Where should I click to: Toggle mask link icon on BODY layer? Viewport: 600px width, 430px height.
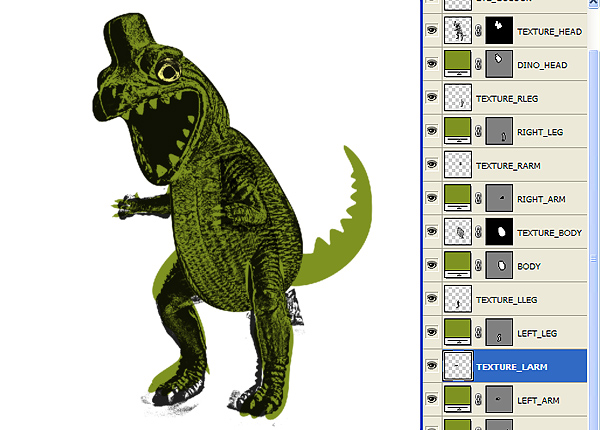478,265
